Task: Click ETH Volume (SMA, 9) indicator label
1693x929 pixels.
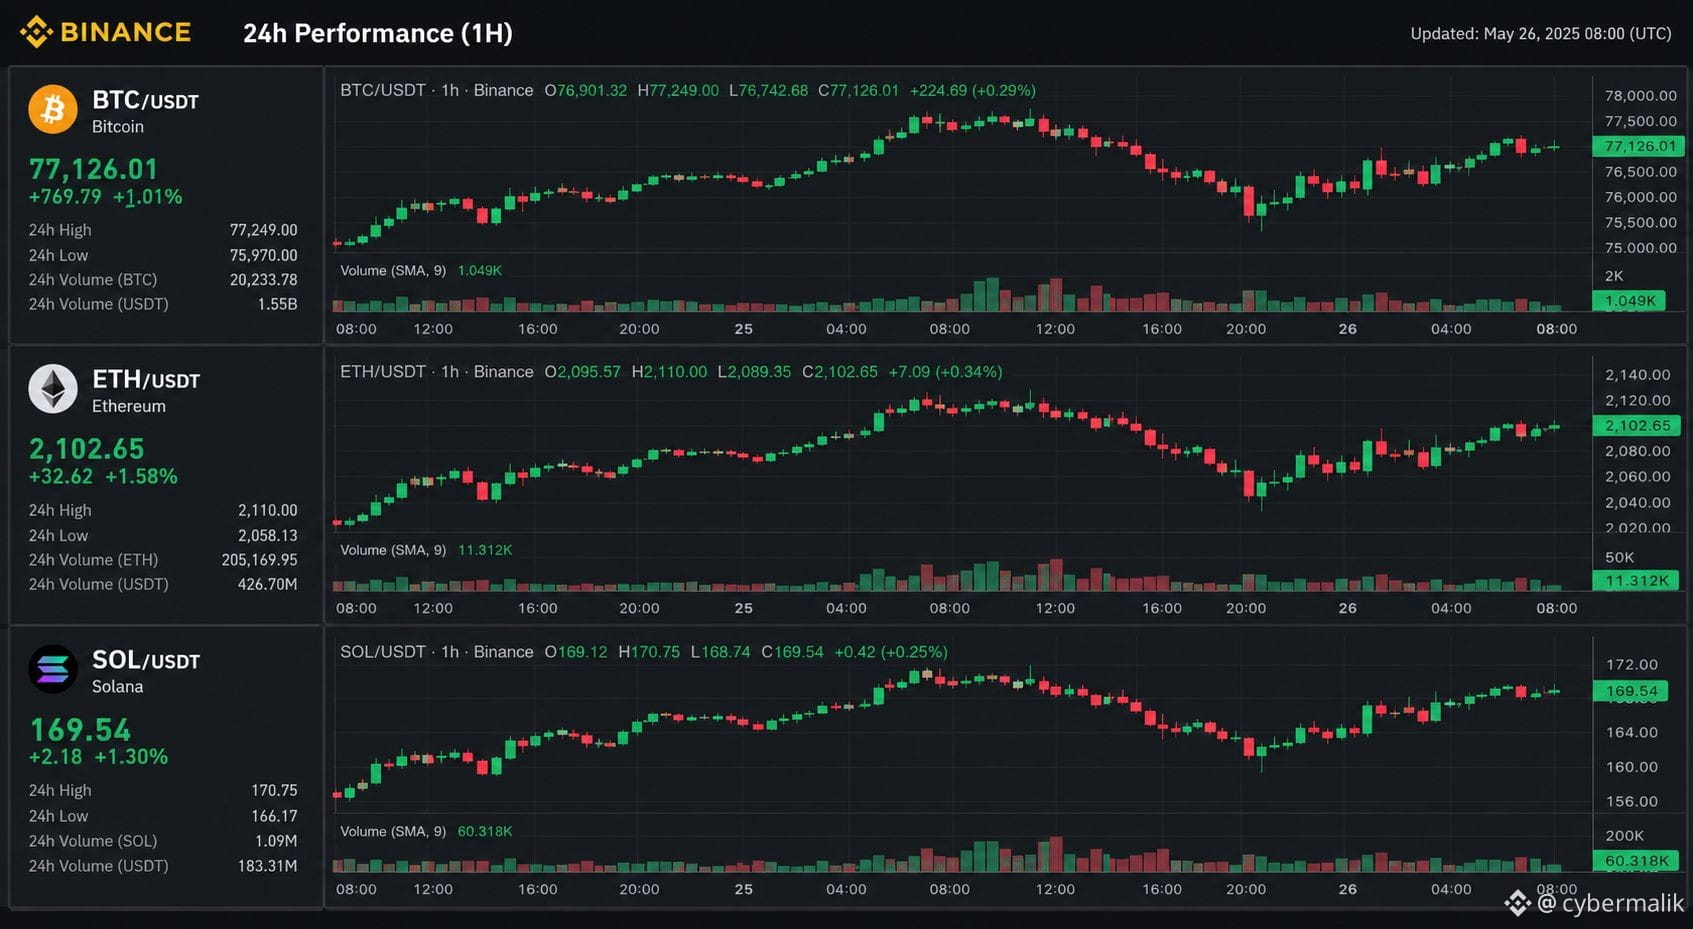Action: tap(393, 550)
